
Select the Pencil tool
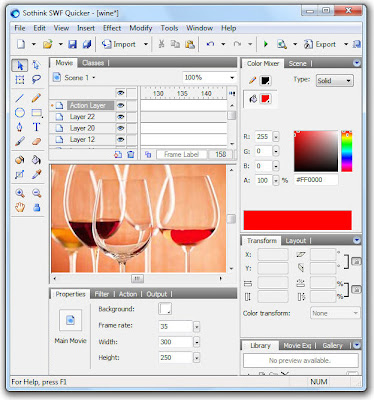36,98
